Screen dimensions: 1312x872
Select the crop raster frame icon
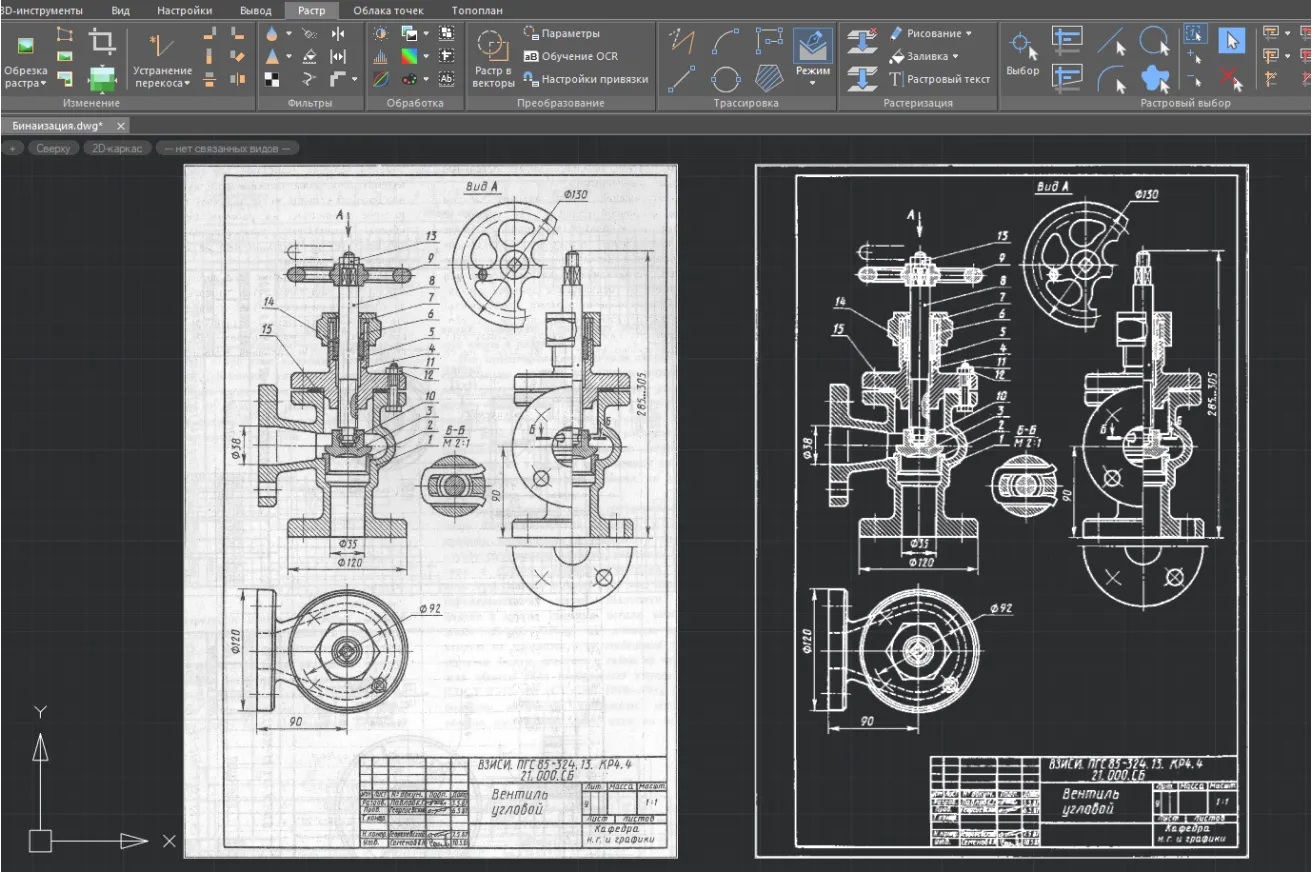102,40
